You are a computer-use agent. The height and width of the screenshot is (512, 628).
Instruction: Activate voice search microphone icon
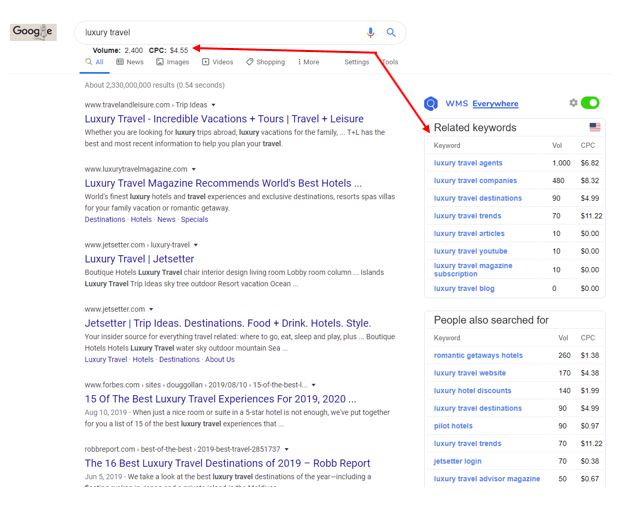(x=370, y=32)
